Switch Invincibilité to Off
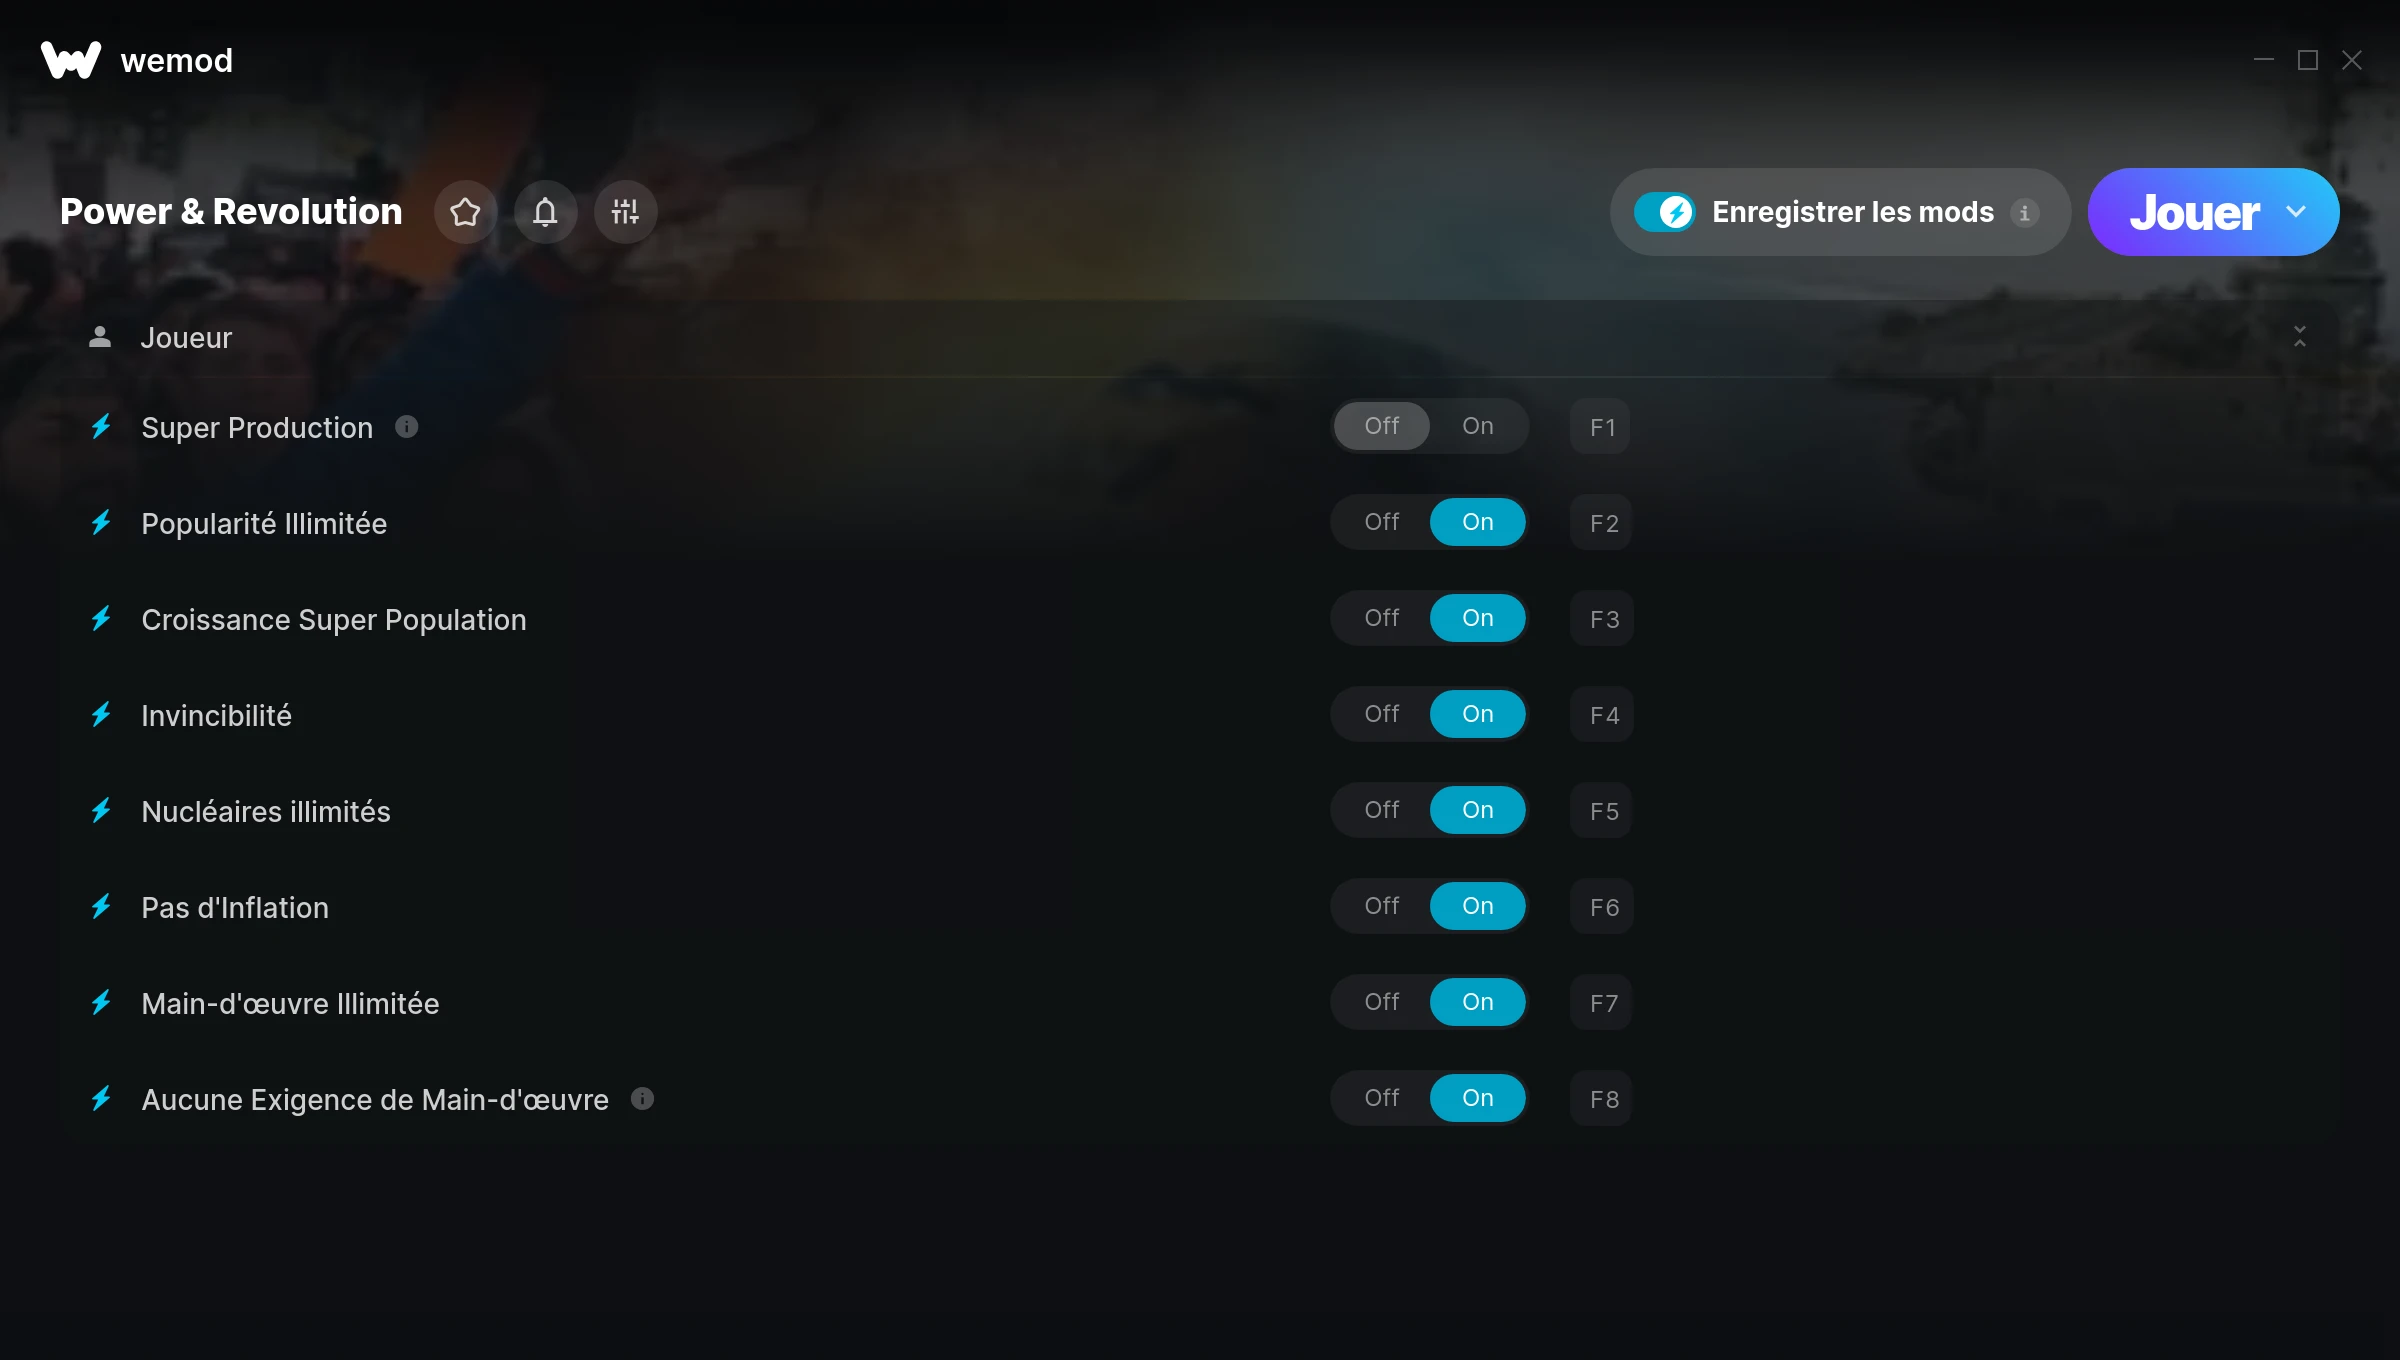The image size is (2400, 1360). pos(1382,714)
